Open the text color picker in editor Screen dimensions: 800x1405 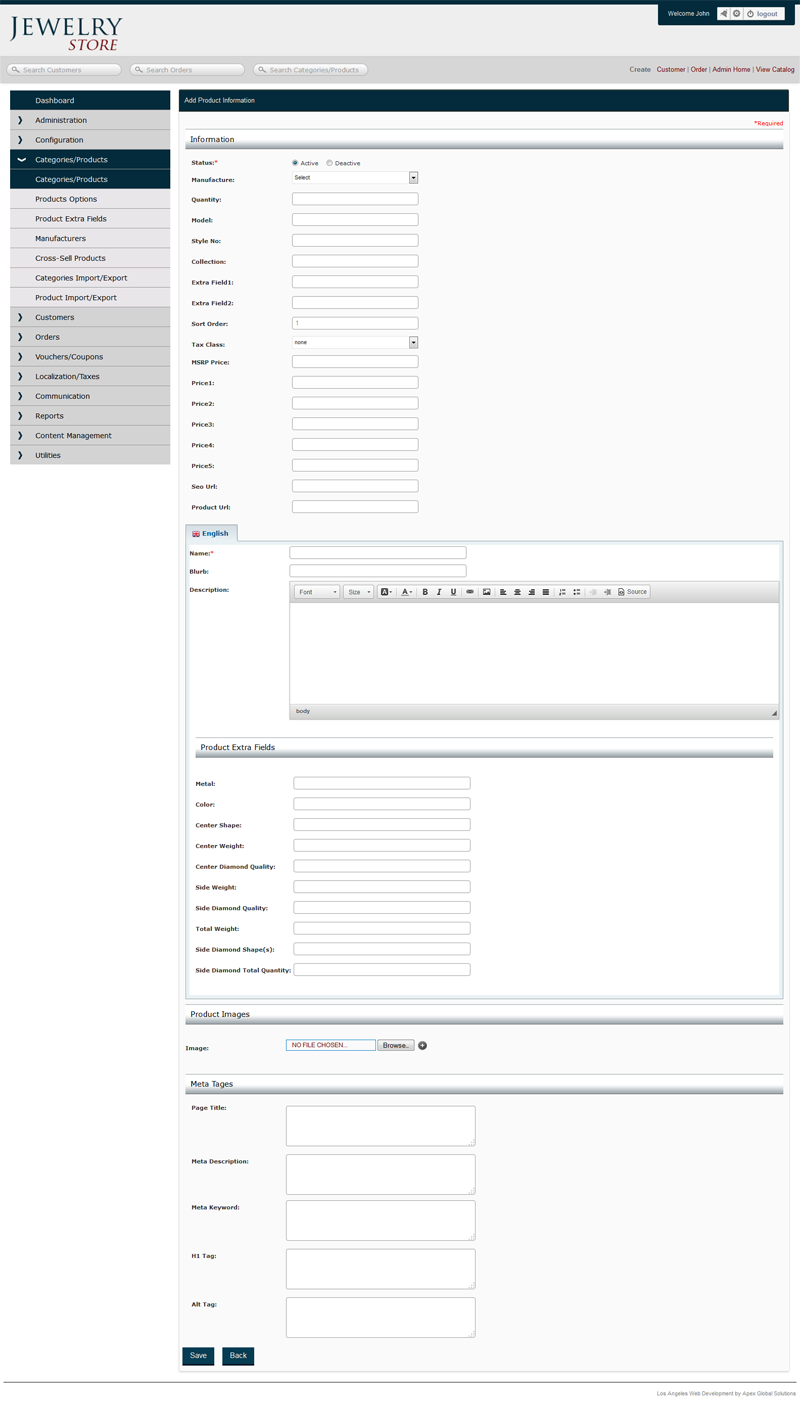tap(406, 592)
